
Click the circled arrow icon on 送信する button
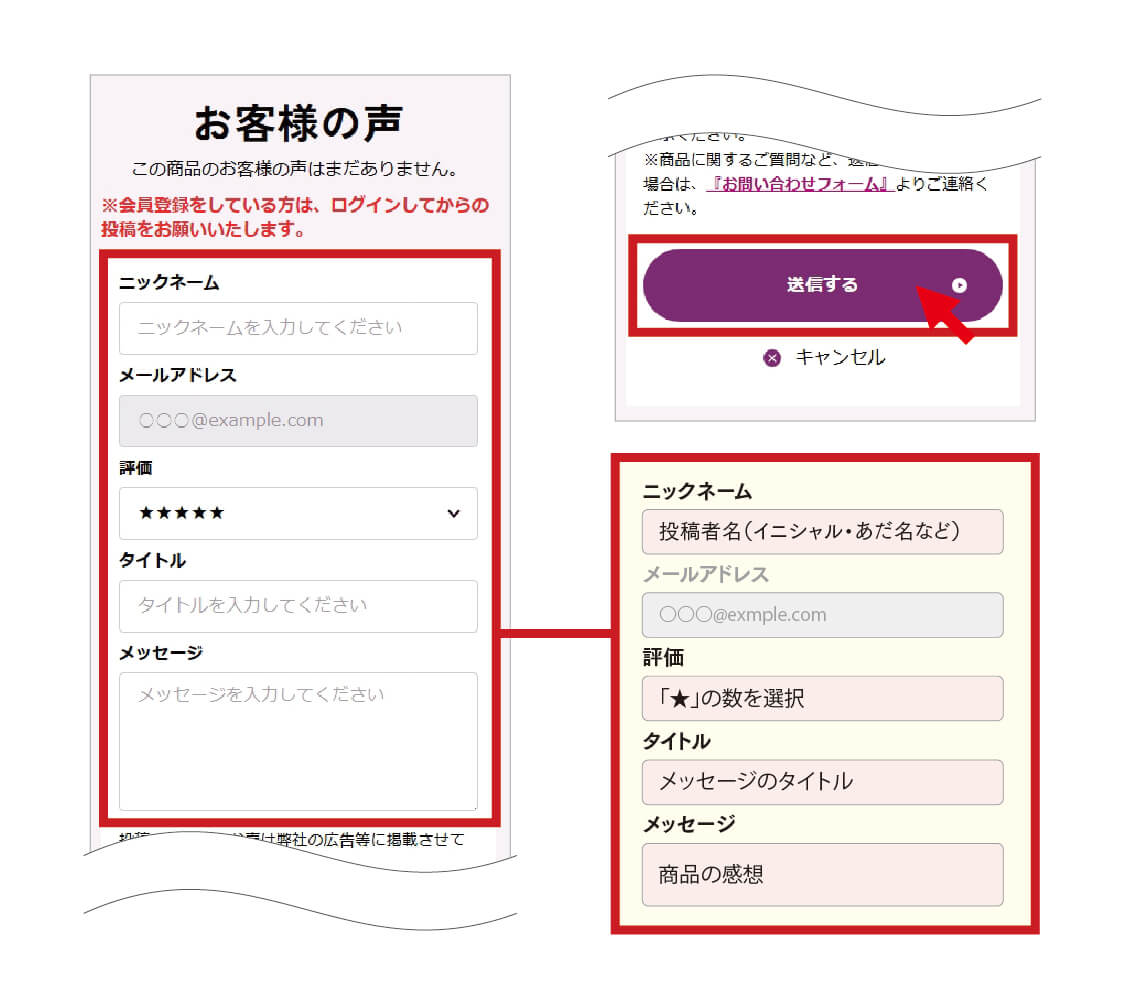point(959,286)
